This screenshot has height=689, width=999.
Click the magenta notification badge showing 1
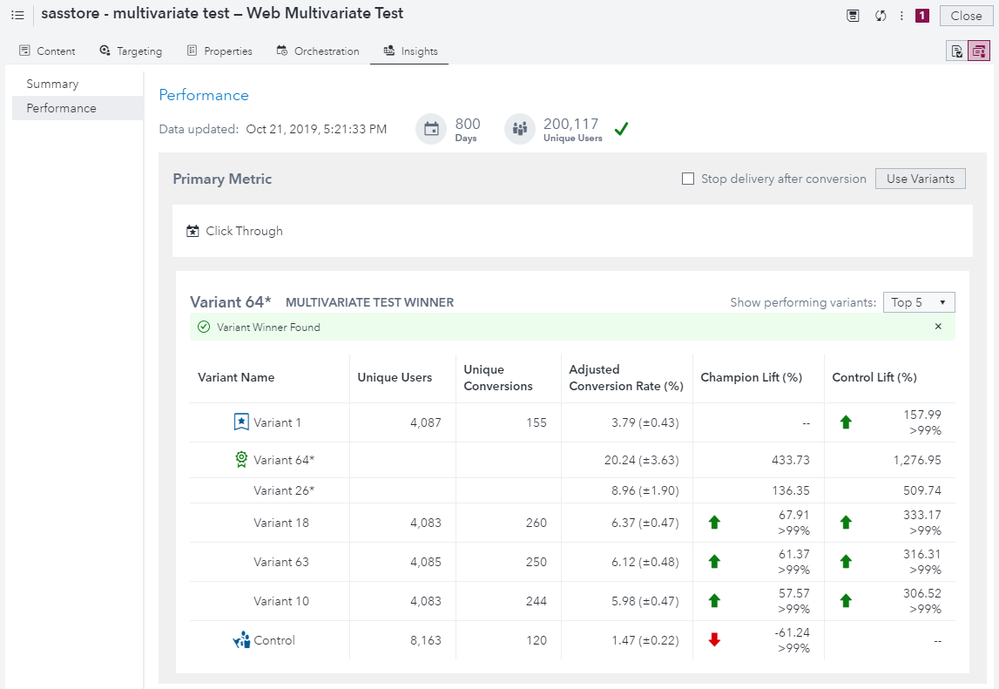922,16
